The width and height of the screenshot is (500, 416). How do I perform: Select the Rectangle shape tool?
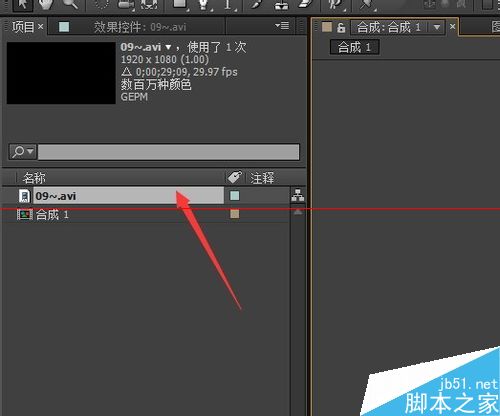(180, 5)
